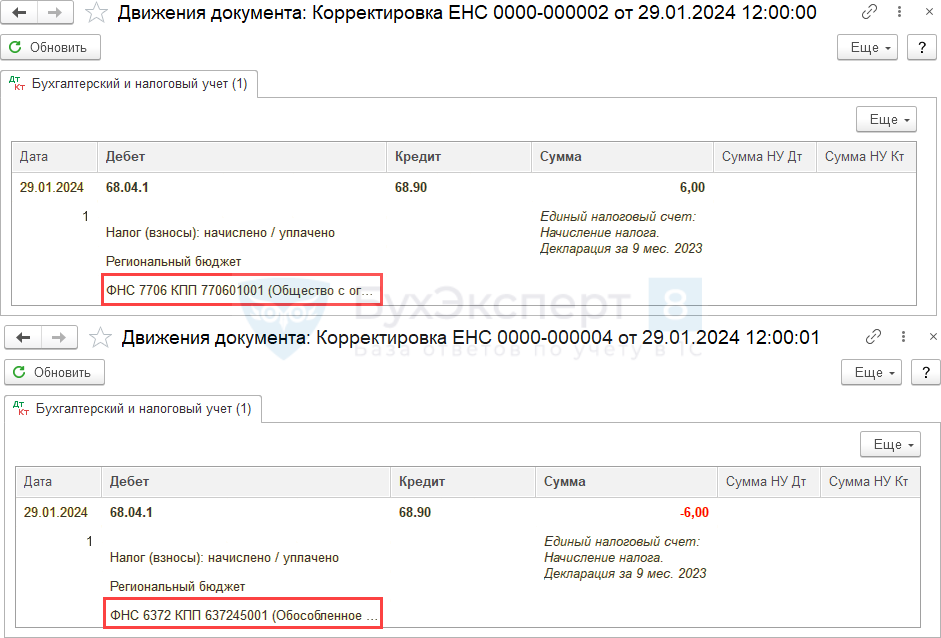Close the Корректировка ЕНС 0000-000004 window
This screenshot has height=638, width=941.
933,337
